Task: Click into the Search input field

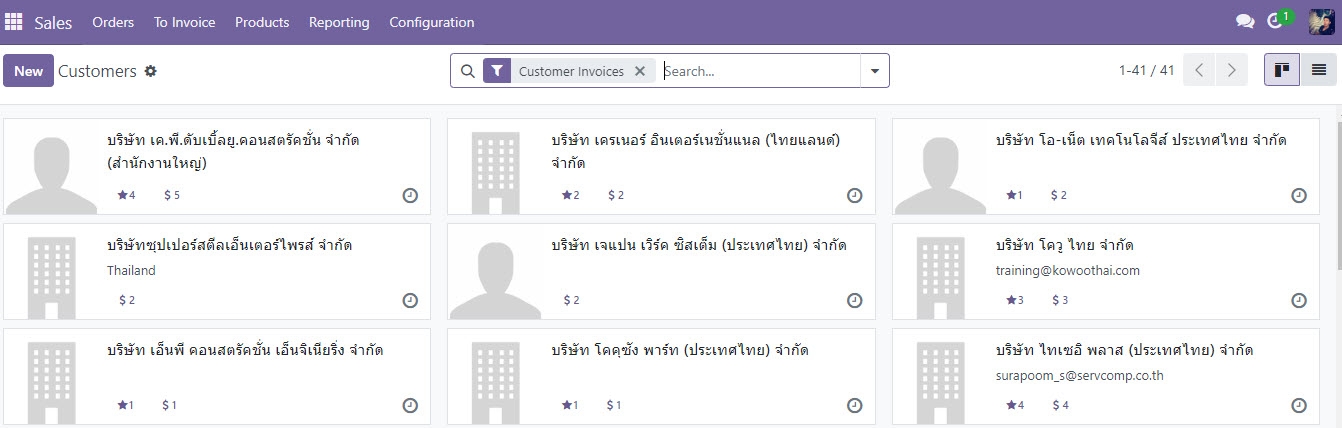Action: coord(758,71)
